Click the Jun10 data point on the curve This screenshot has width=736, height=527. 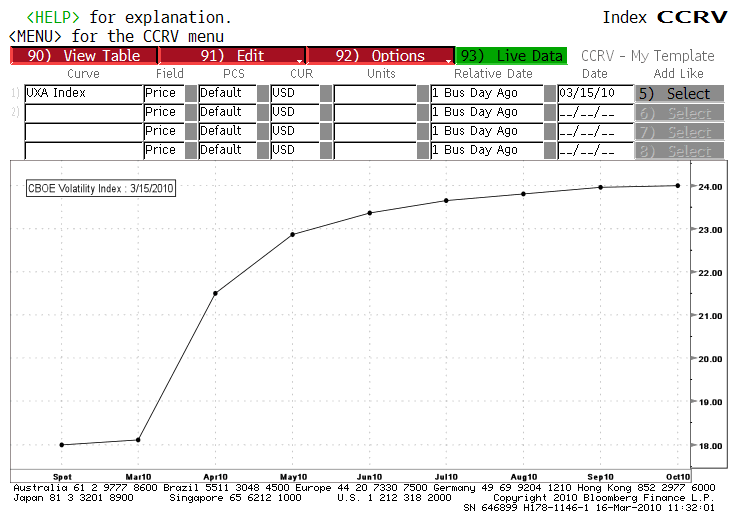[x=370, y=213]
